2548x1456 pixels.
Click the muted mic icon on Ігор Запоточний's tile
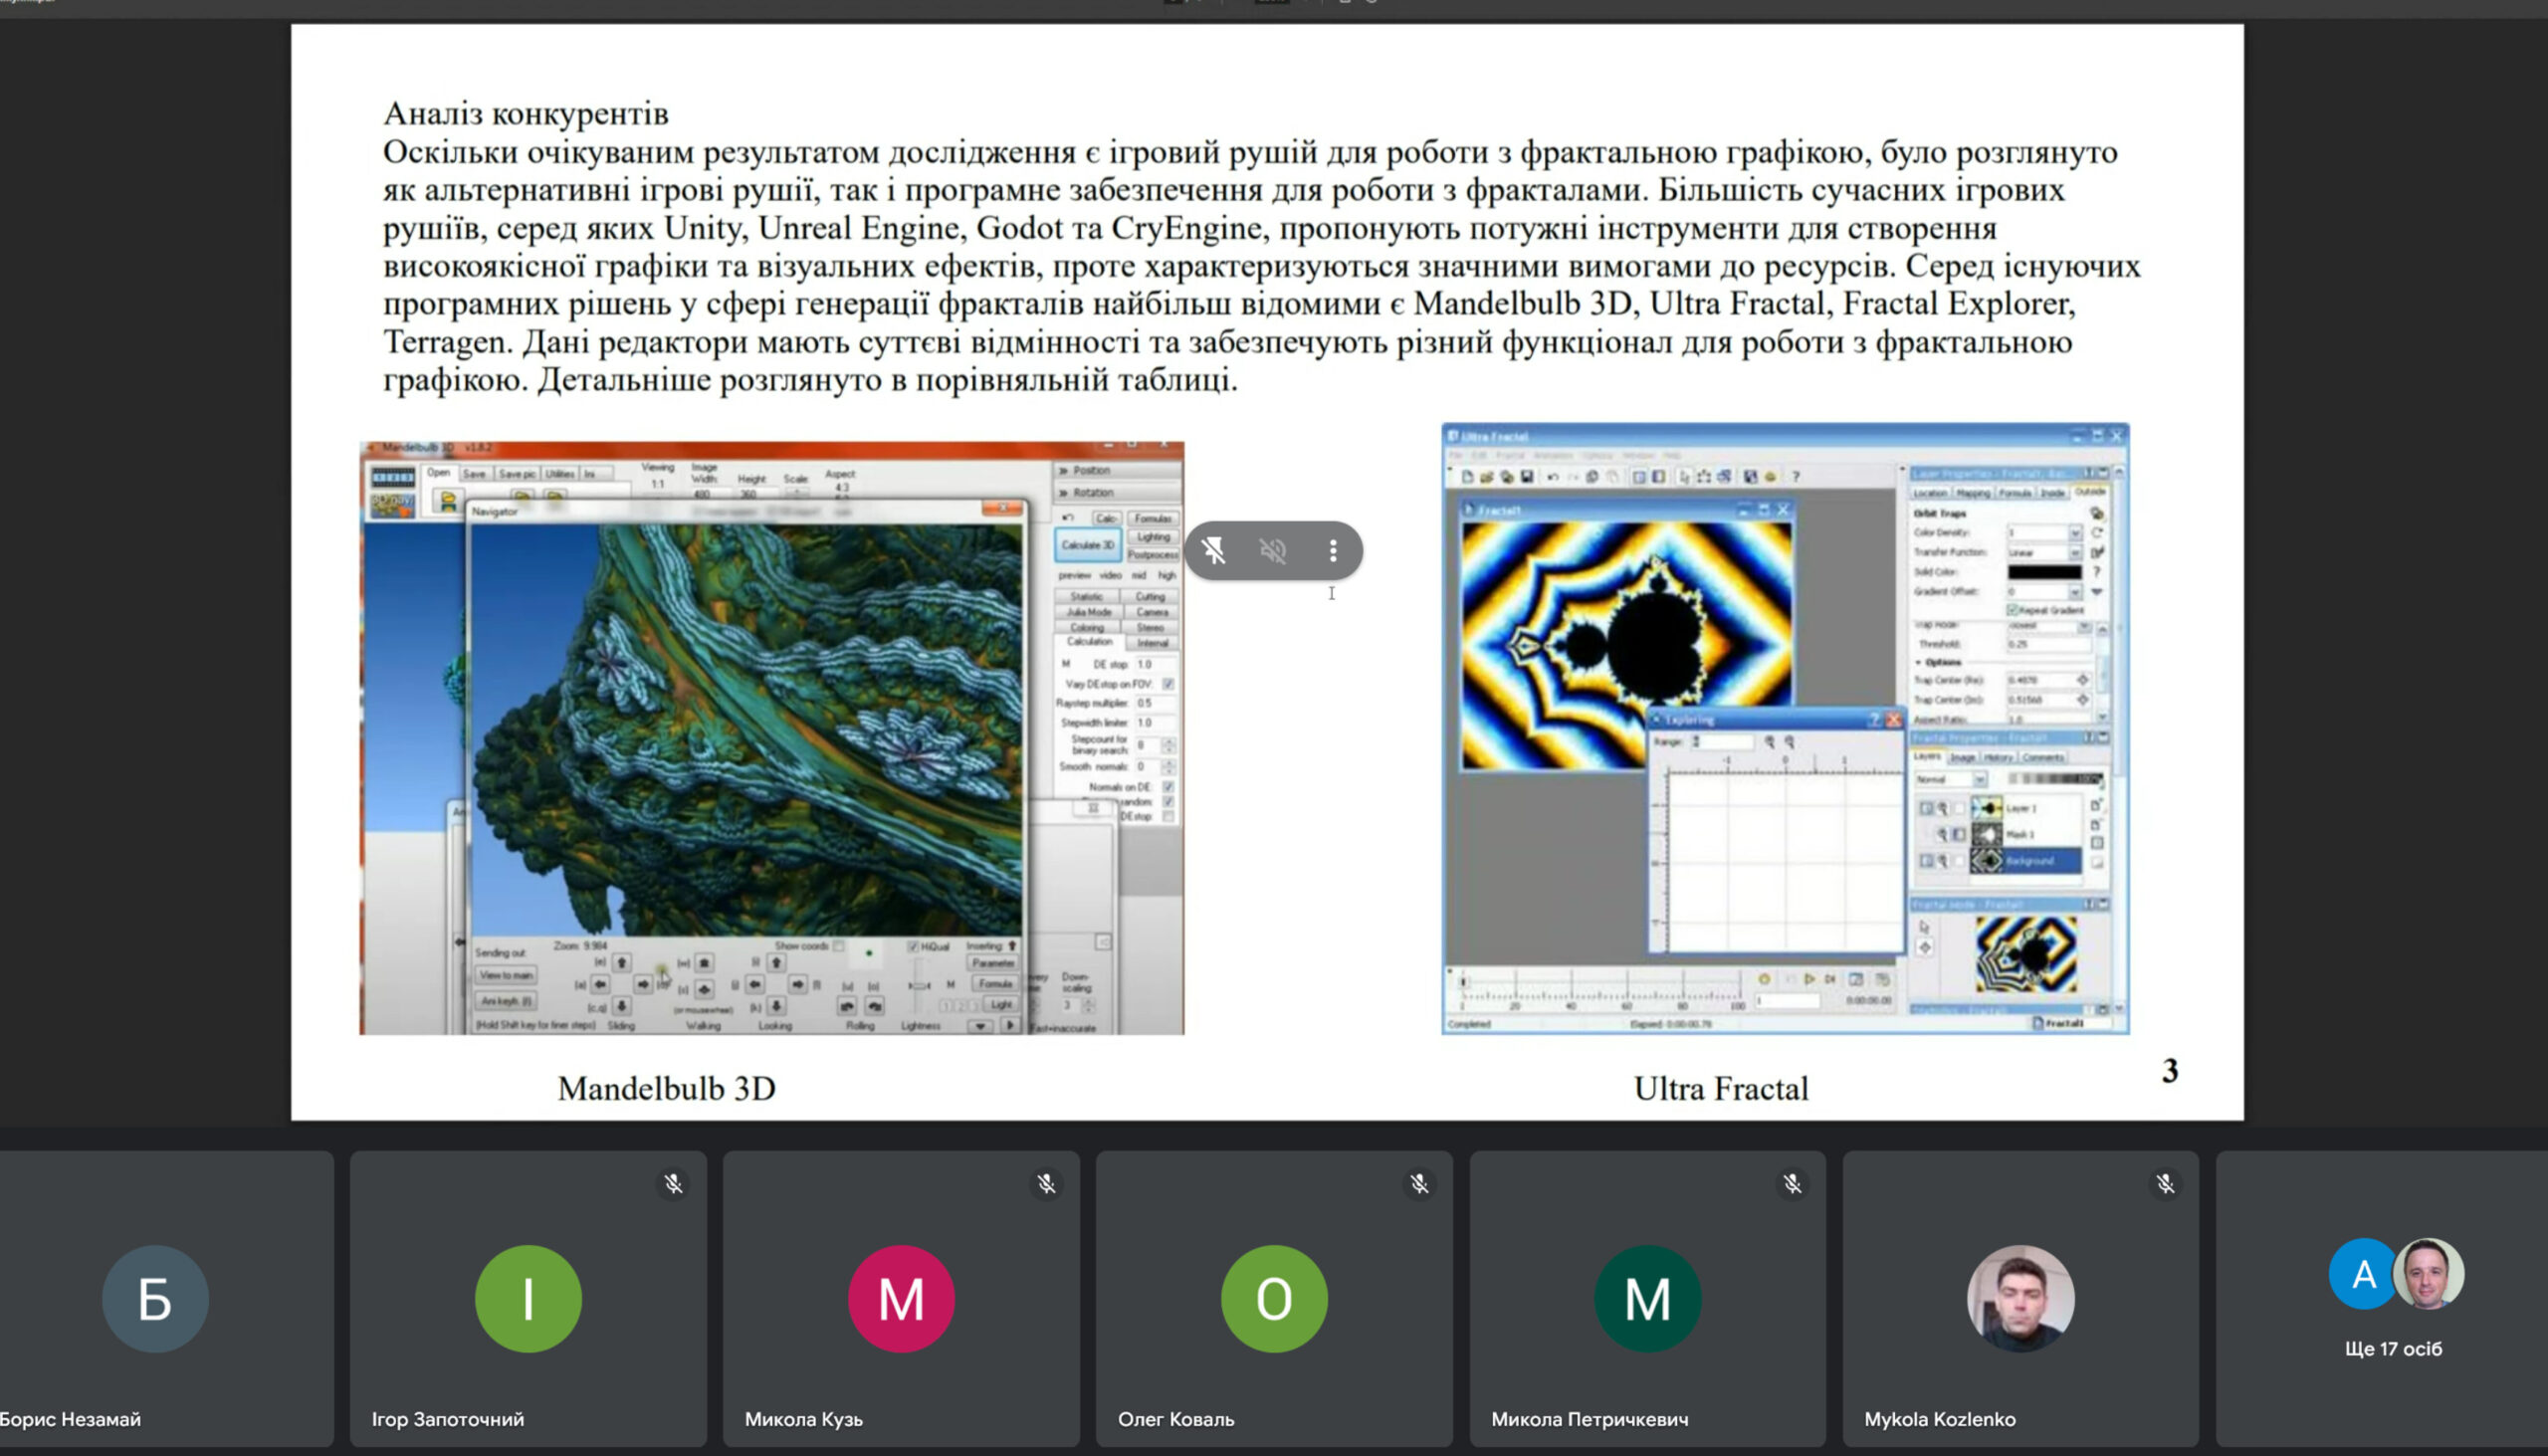(x=673, y=1184)
